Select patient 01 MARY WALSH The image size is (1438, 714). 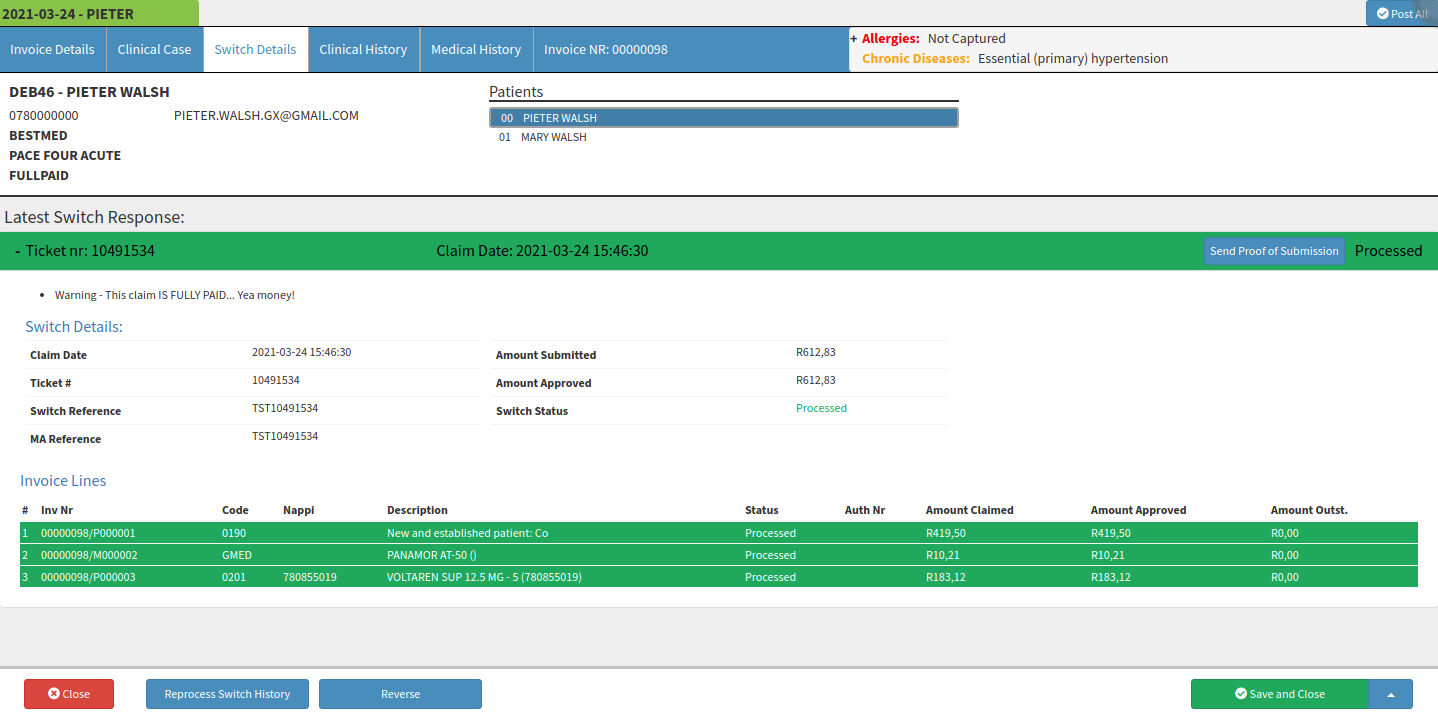tap(723, 137)
